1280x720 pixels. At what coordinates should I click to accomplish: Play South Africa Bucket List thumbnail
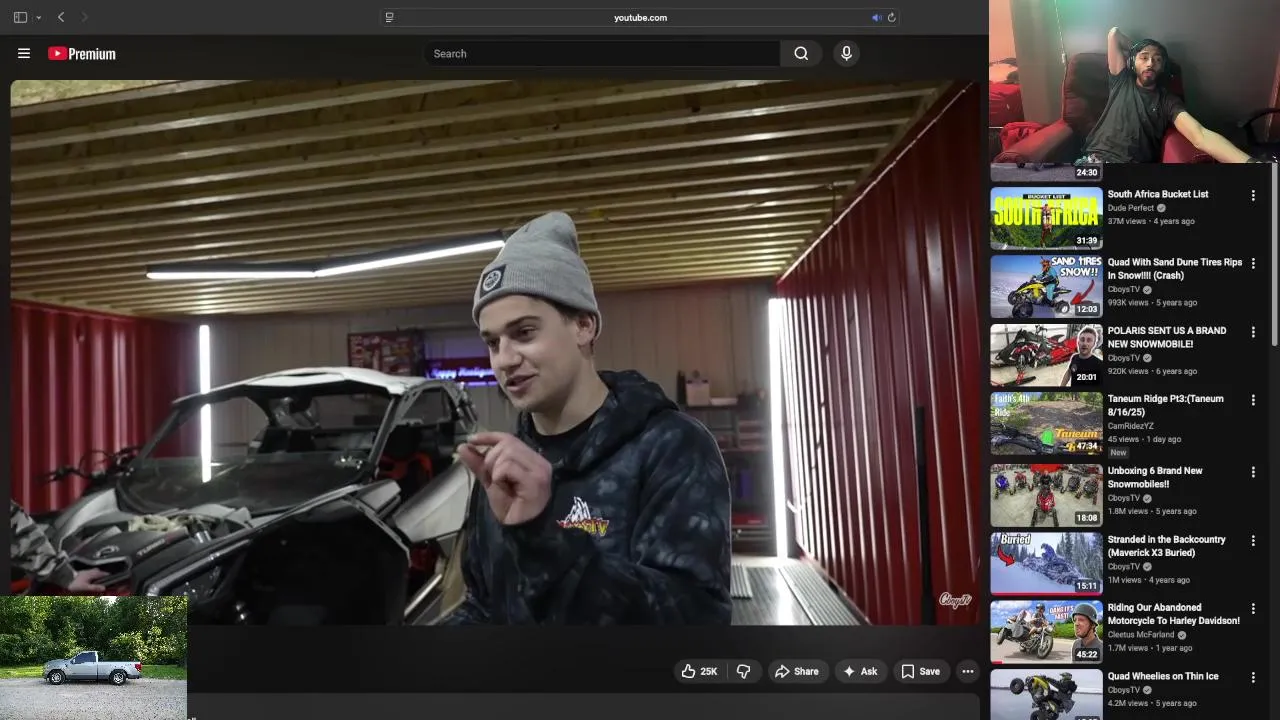click(x=1046, y=218)
